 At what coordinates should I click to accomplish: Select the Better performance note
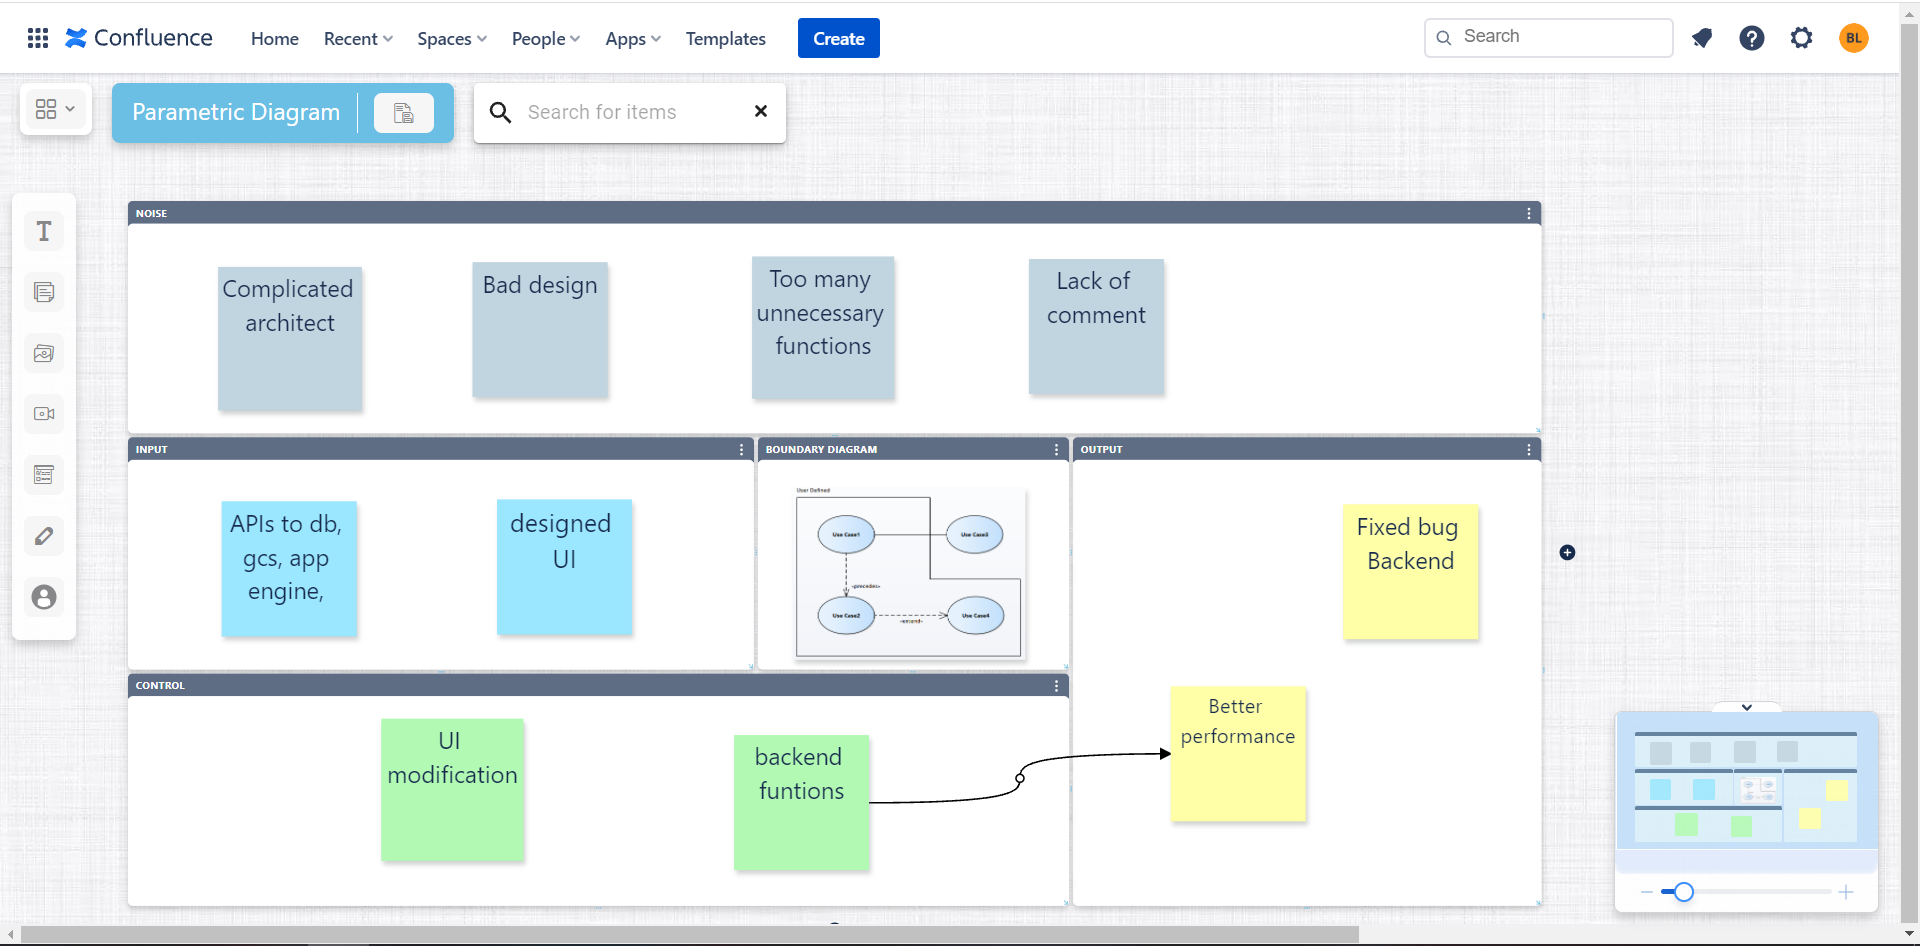(1238, 754)
